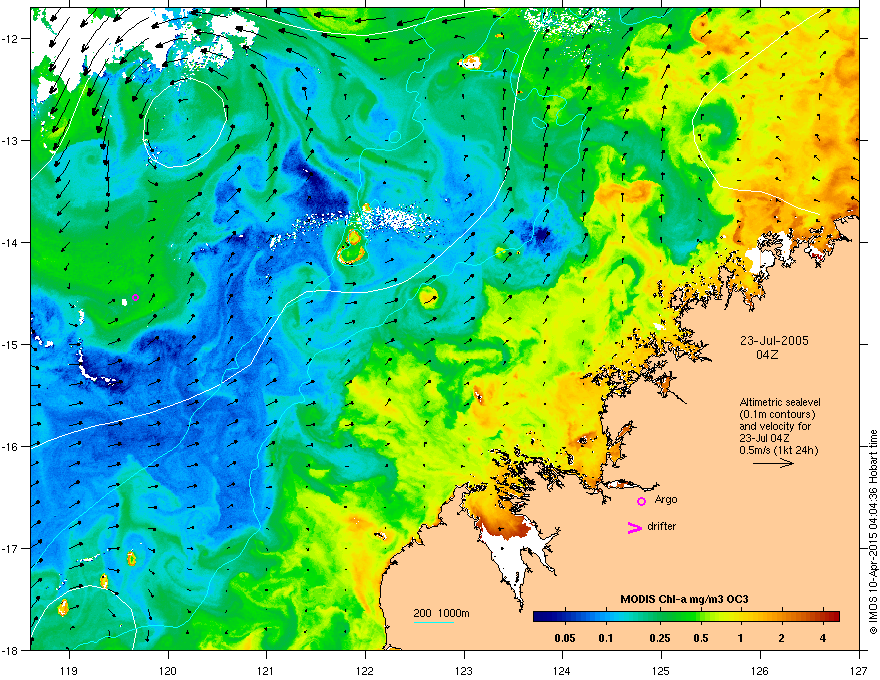The image size is (880, 680).
Task: Click the longitude label 123
Action: (x=464, y=670)
